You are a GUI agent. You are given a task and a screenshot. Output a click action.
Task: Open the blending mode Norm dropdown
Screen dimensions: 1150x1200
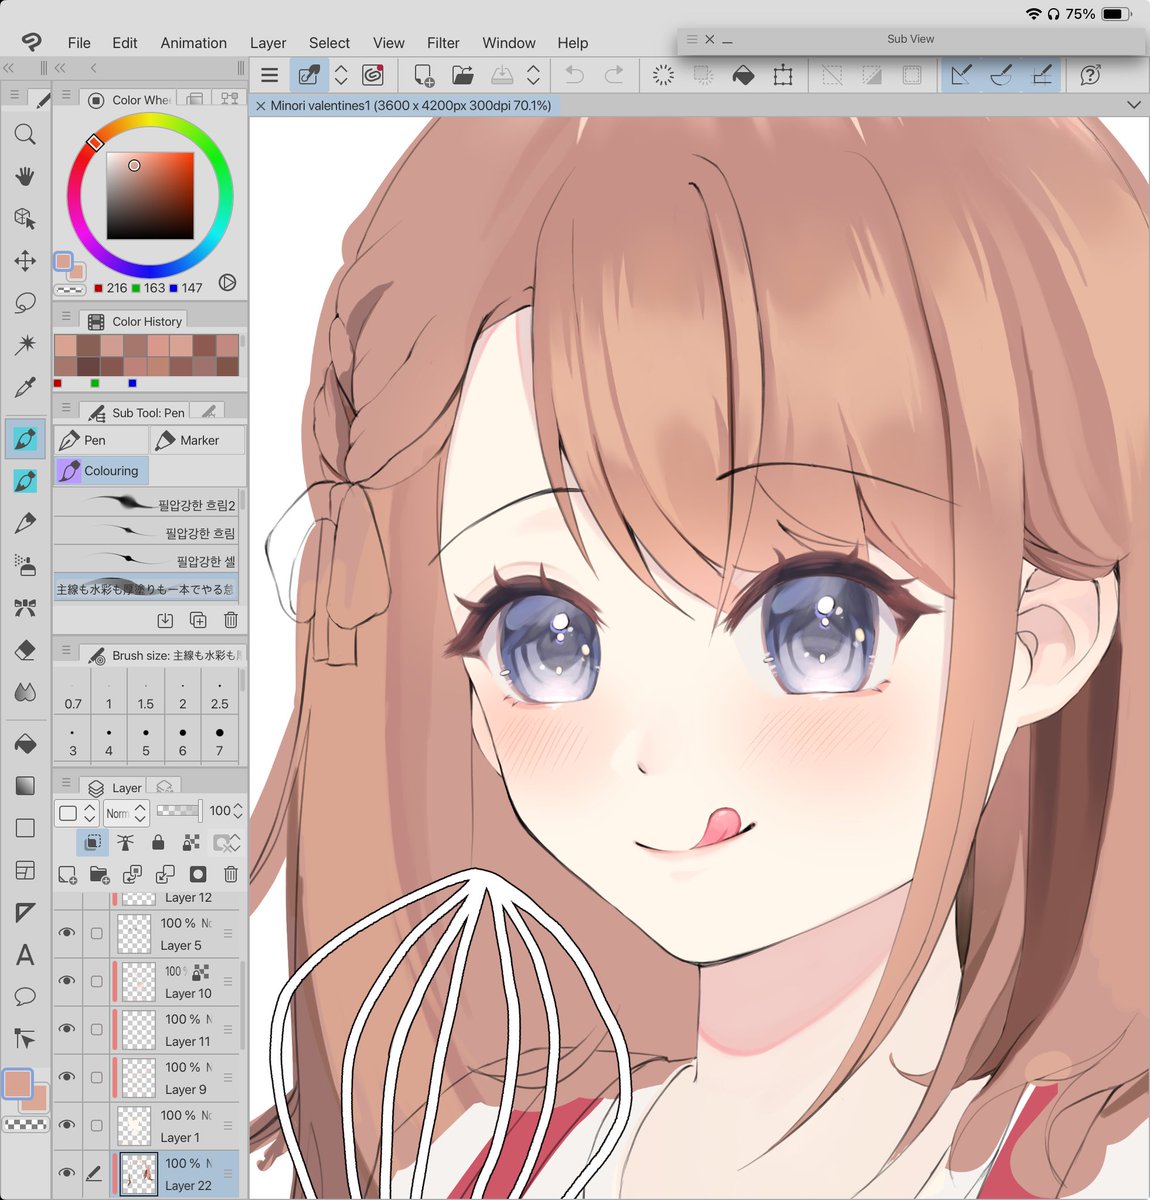pyautogui.click(x=127, y=813)
